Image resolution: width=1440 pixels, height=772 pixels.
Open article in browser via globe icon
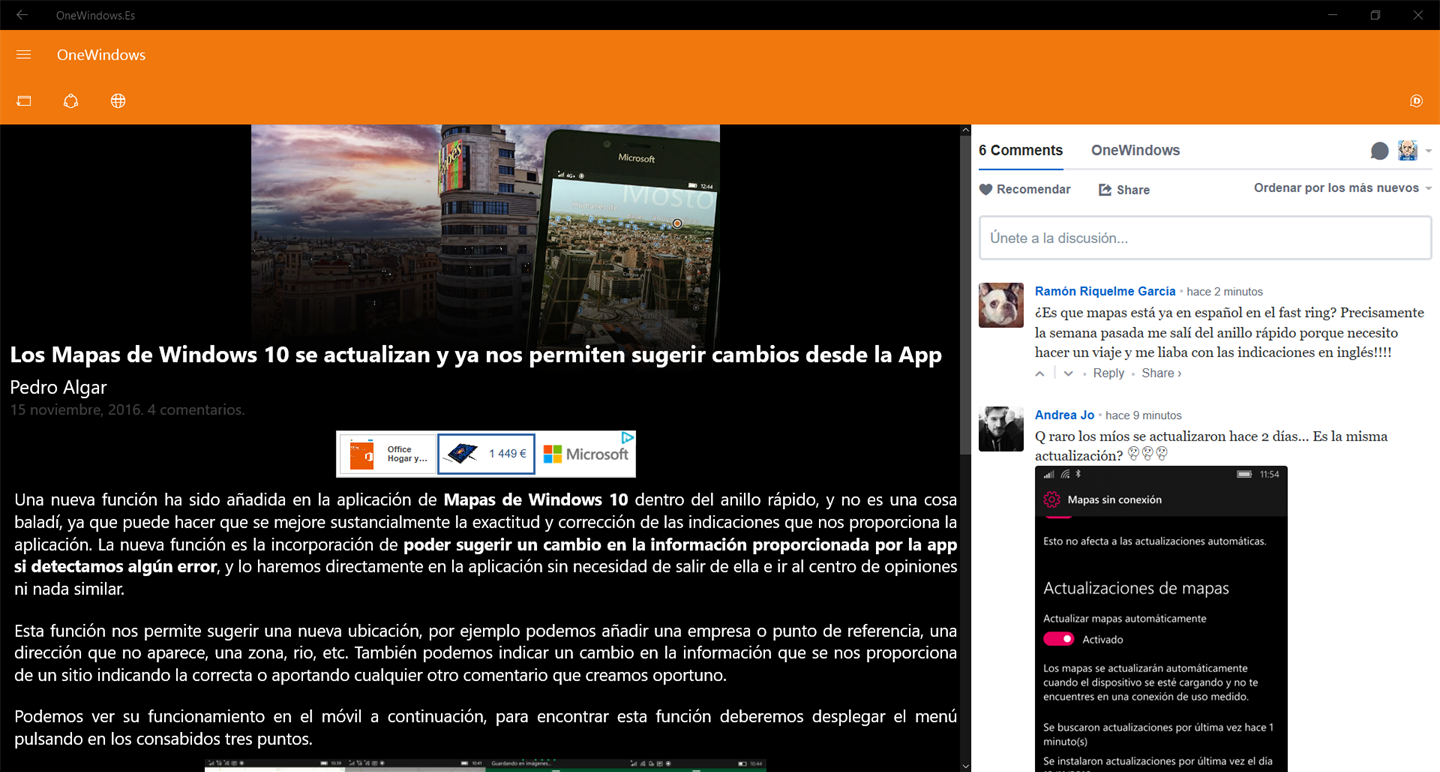[x=118, y=101]
